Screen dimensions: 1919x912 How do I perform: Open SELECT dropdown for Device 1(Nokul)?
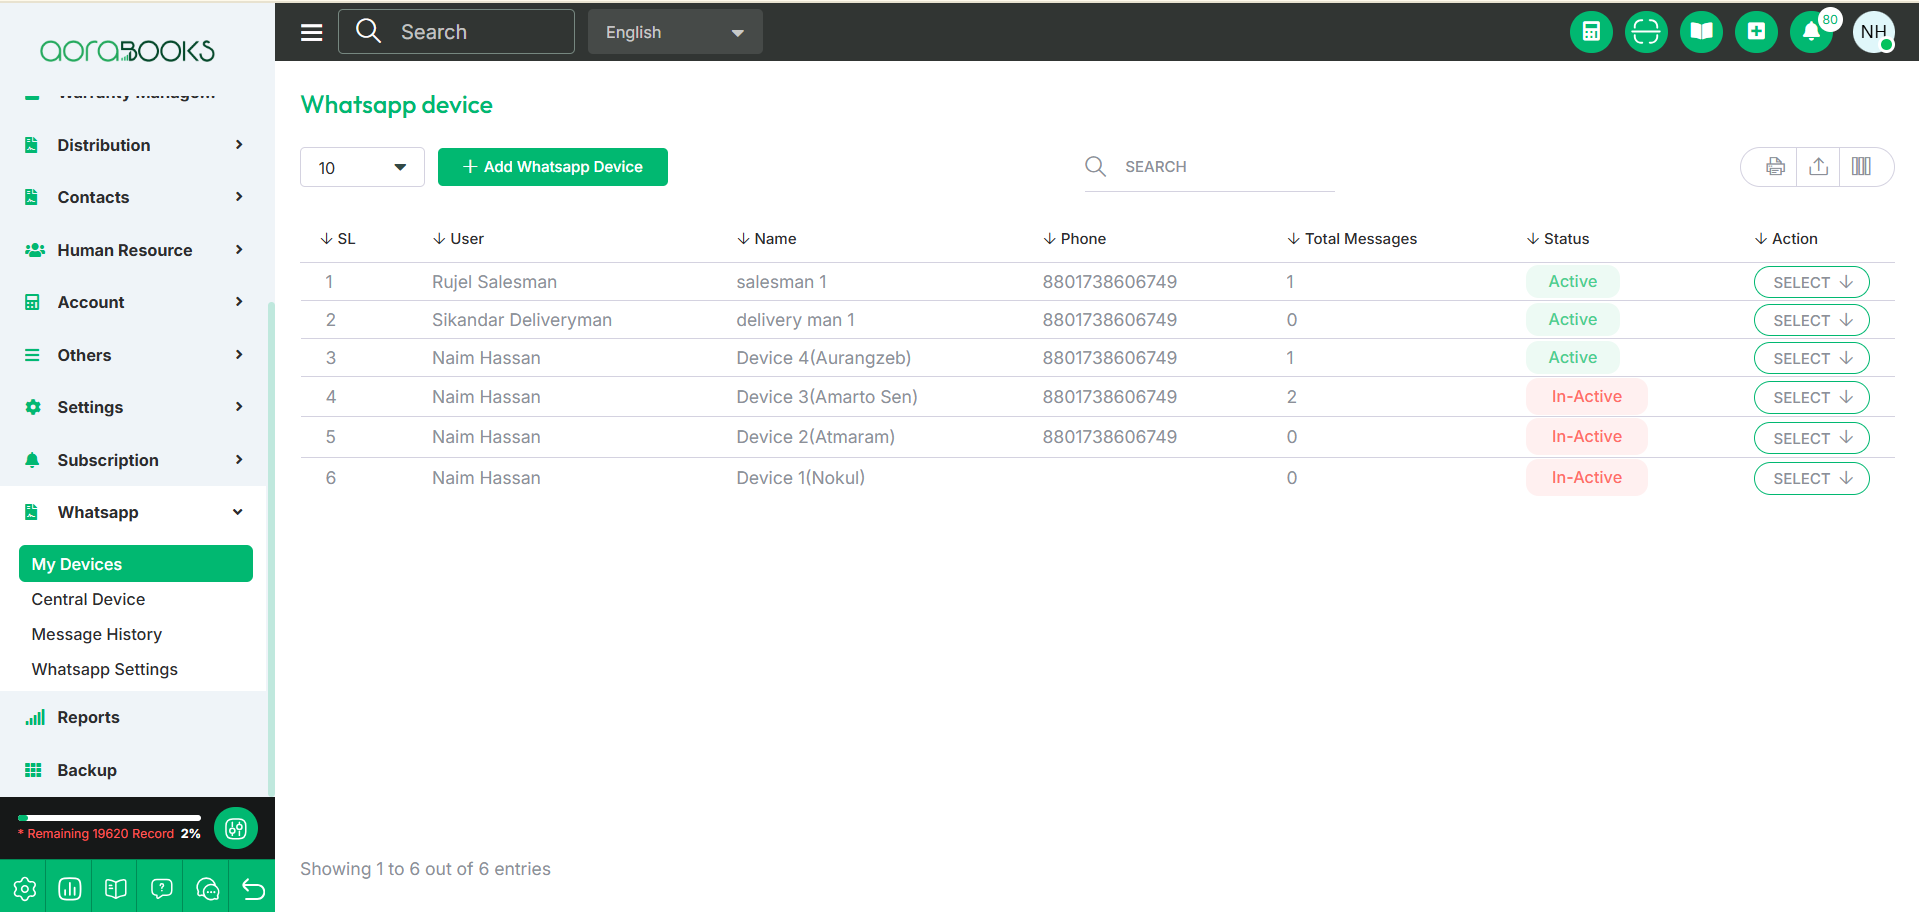(x=1811, y=478)
